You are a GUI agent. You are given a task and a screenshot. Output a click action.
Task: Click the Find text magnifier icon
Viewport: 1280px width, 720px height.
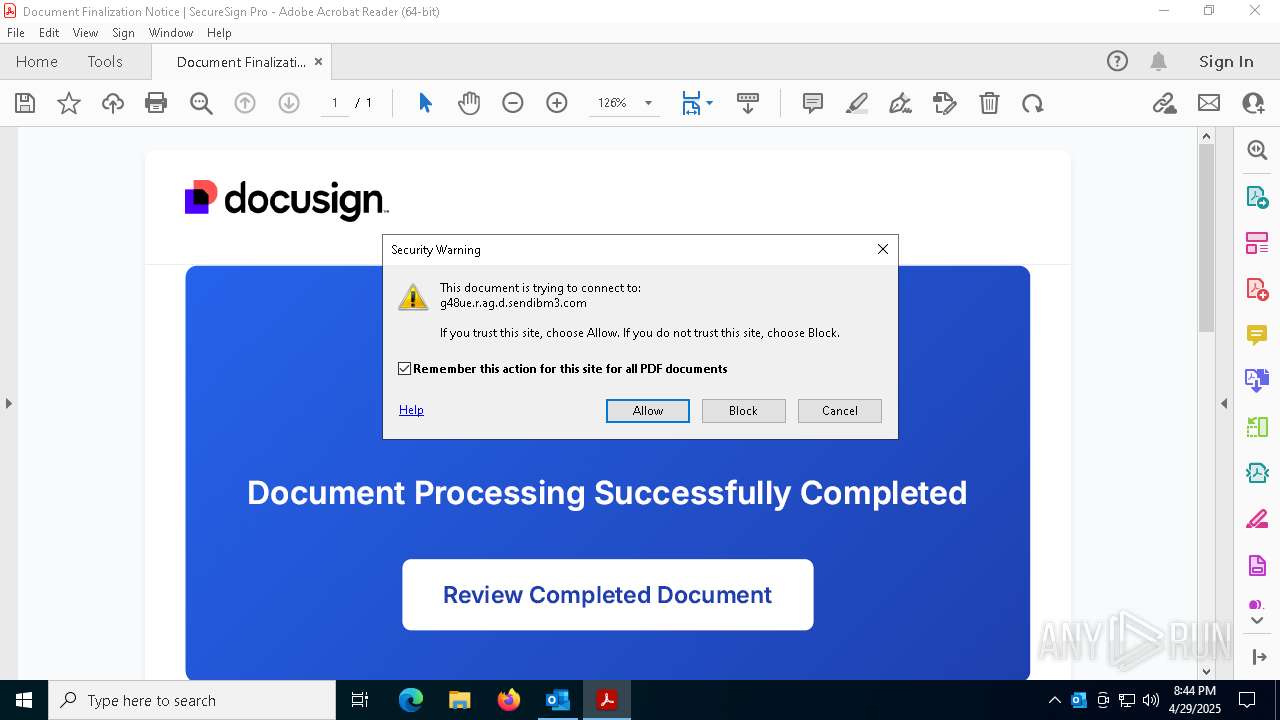(201, 103)
